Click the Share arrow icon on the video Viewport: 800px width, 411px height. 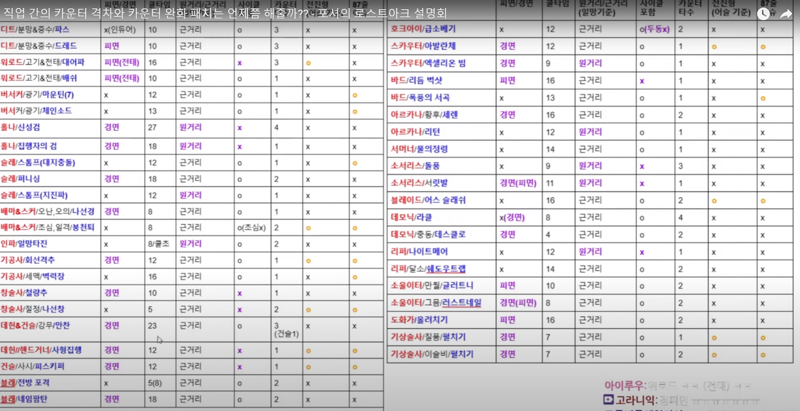(x=786, y=14)
